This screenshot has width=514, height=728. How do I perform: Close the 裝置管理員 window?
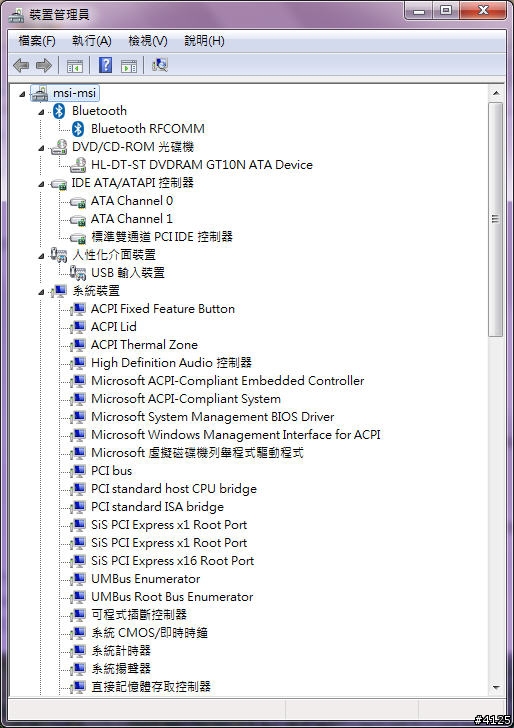click(x=483, y=11)
